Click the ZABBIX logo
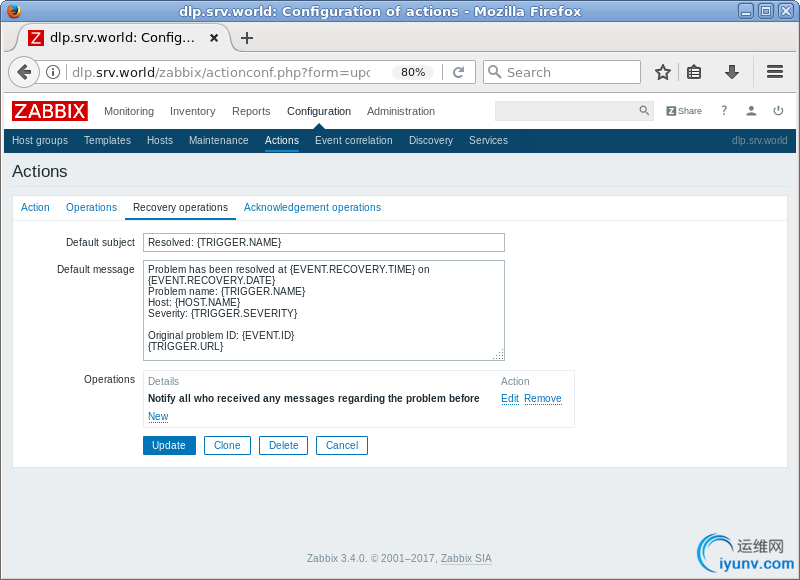The image size is (800, 580). (49, 111)
